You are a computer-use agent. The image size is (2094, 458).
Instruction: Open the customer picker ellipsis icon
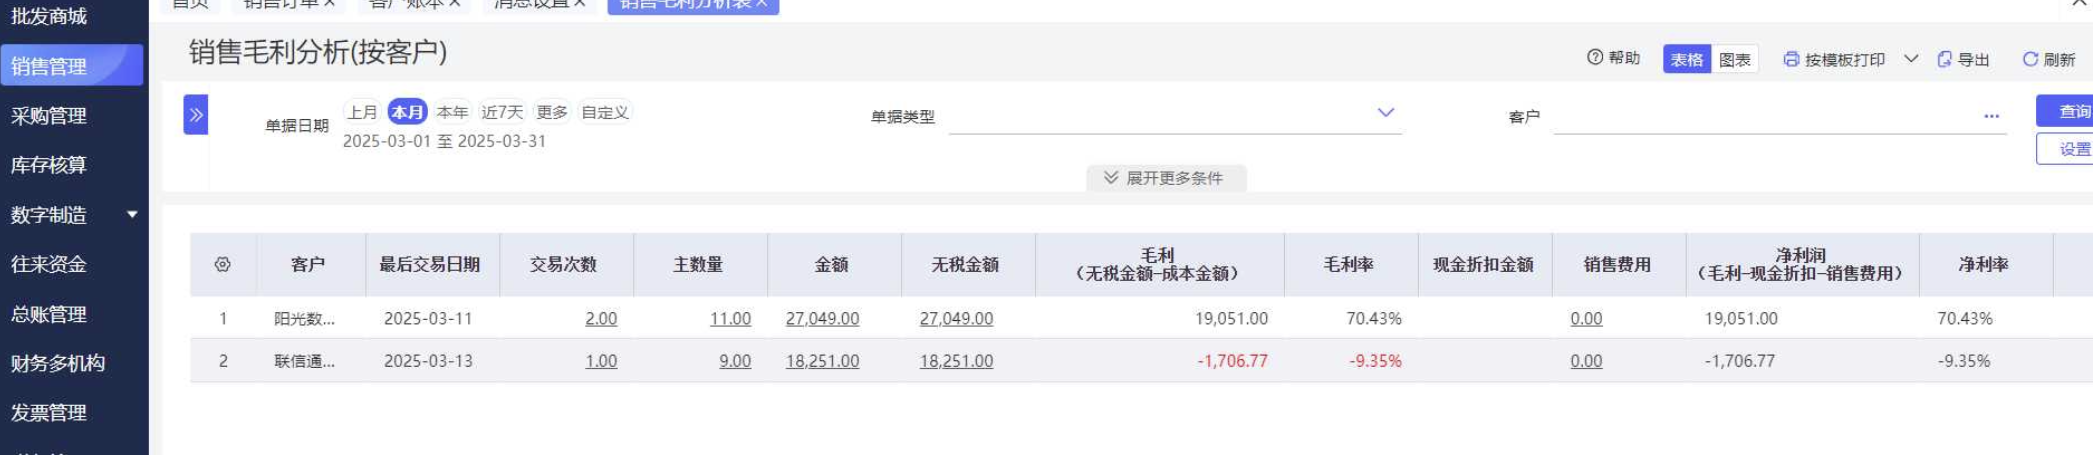coord(1992,117)
